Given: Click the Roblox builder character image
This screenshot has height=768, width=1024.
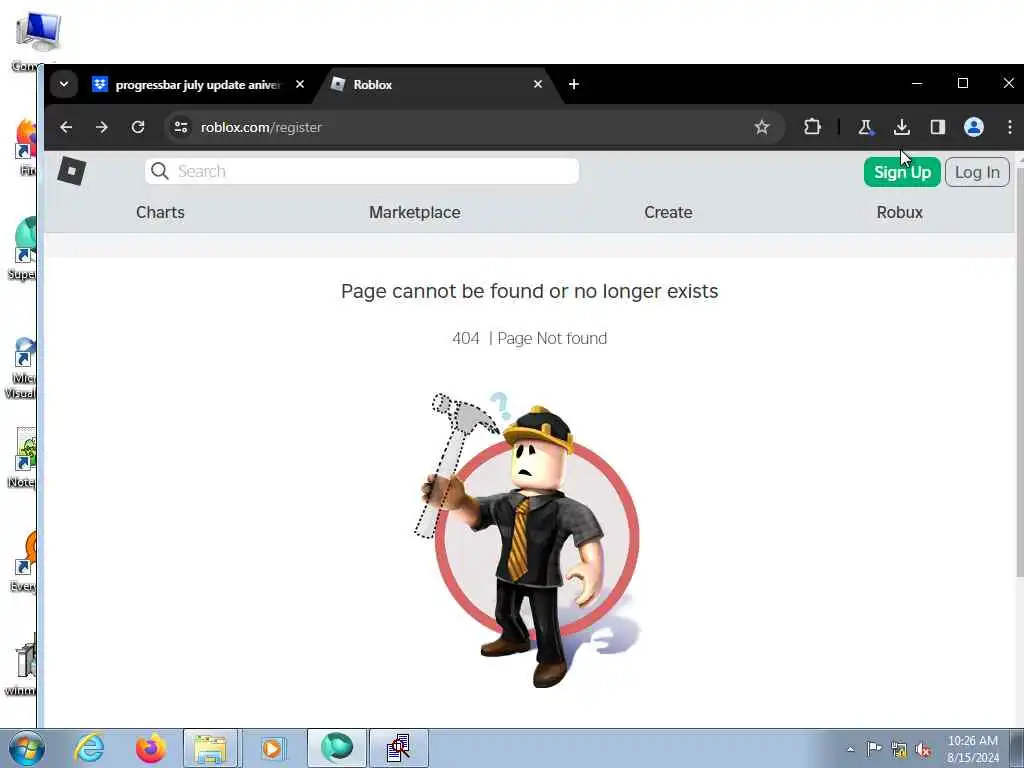Looking at the screenshot, I should coord(526,539).
